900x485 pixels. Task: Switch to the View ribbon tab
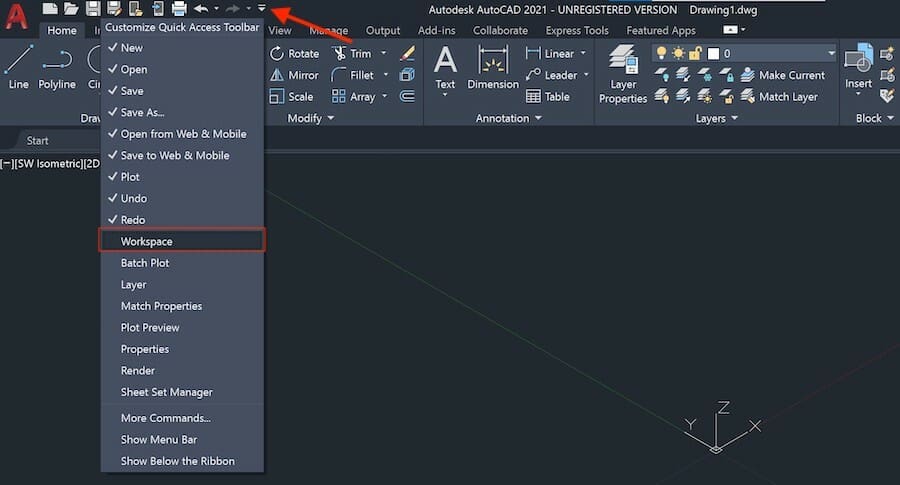(x=280, y=30)
